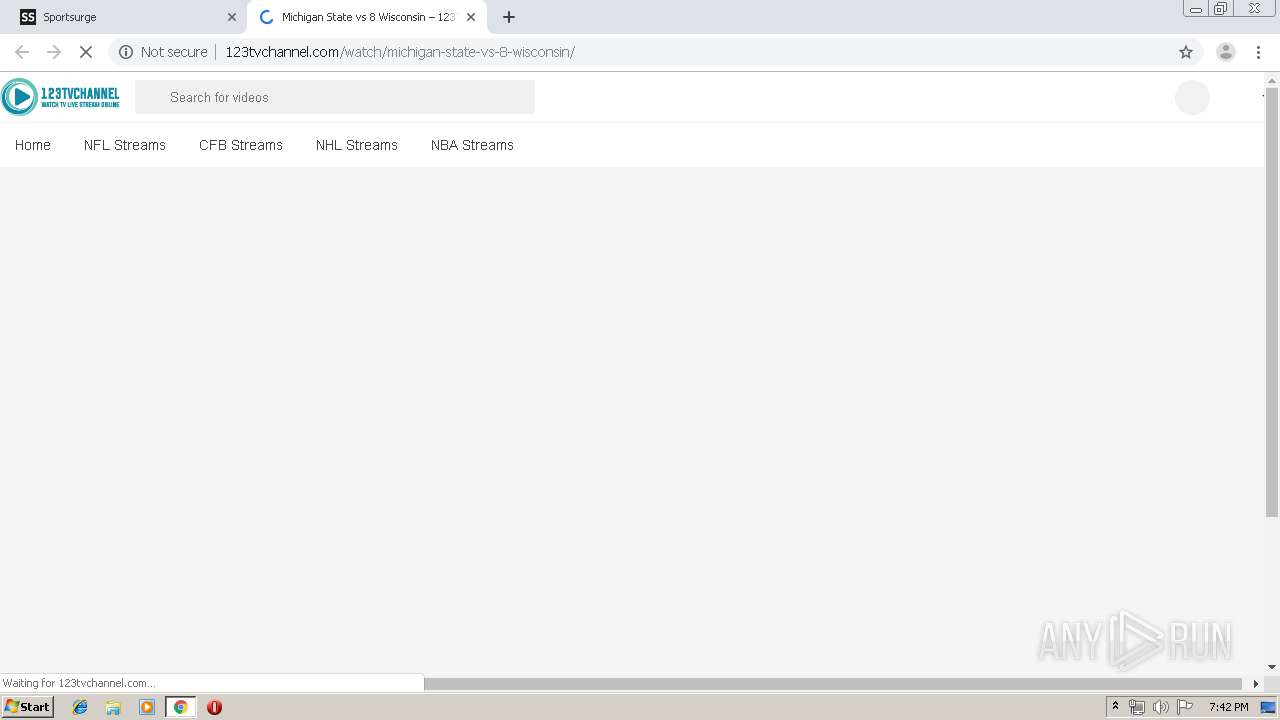Image resolution: width=1280 pixels, height=720 pixels.
Task: Go back using browser back arrow
Action: (22, 52)
